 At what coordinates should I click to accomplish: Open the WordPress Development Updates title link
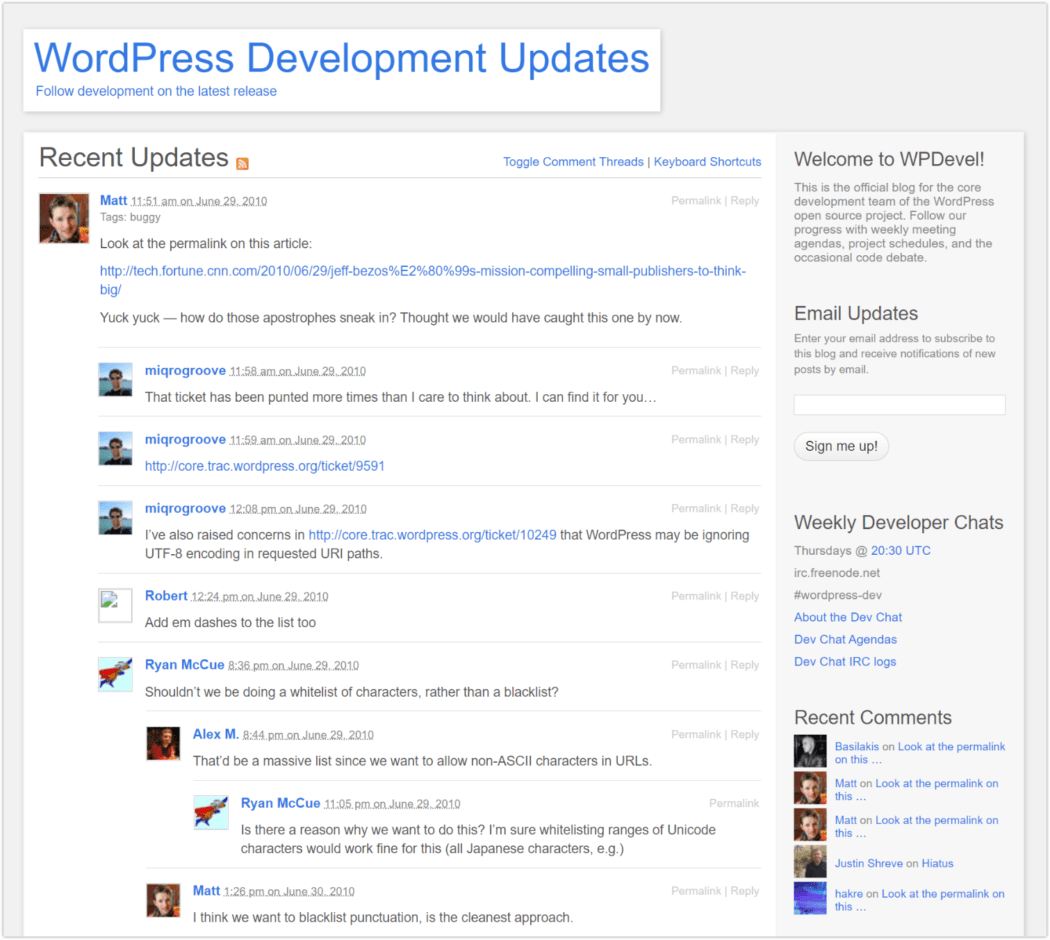342,58
